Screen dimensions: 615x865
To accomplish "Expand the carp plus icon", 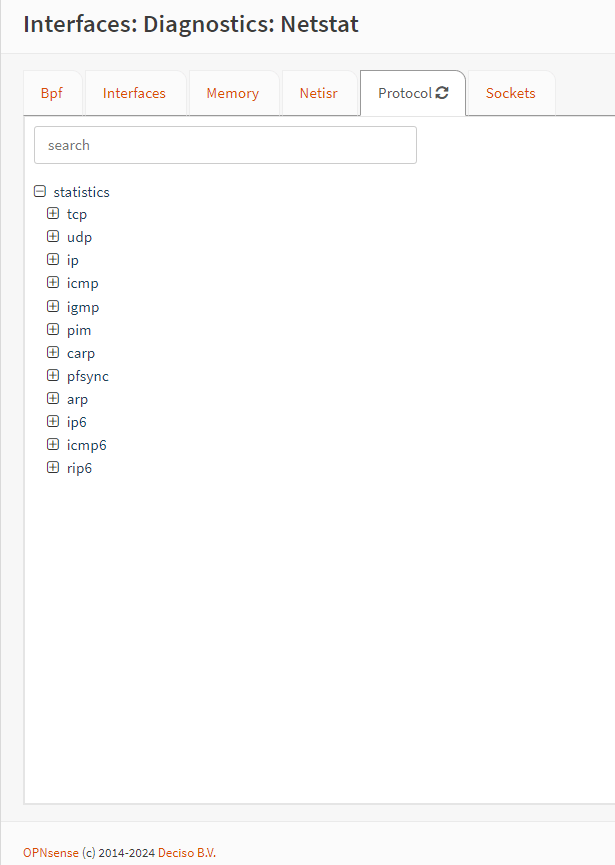I will (53, 353).
